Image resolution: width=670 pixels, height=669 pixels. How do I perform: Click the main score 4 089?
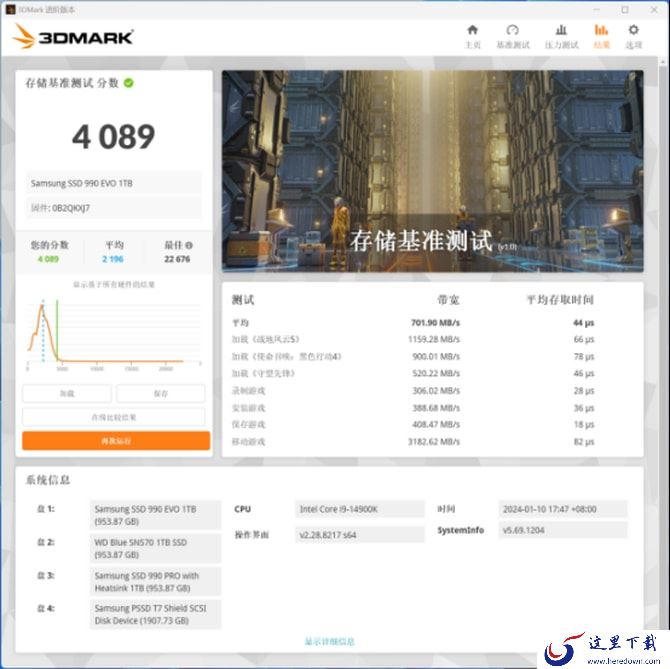click(x=114, y=137)
